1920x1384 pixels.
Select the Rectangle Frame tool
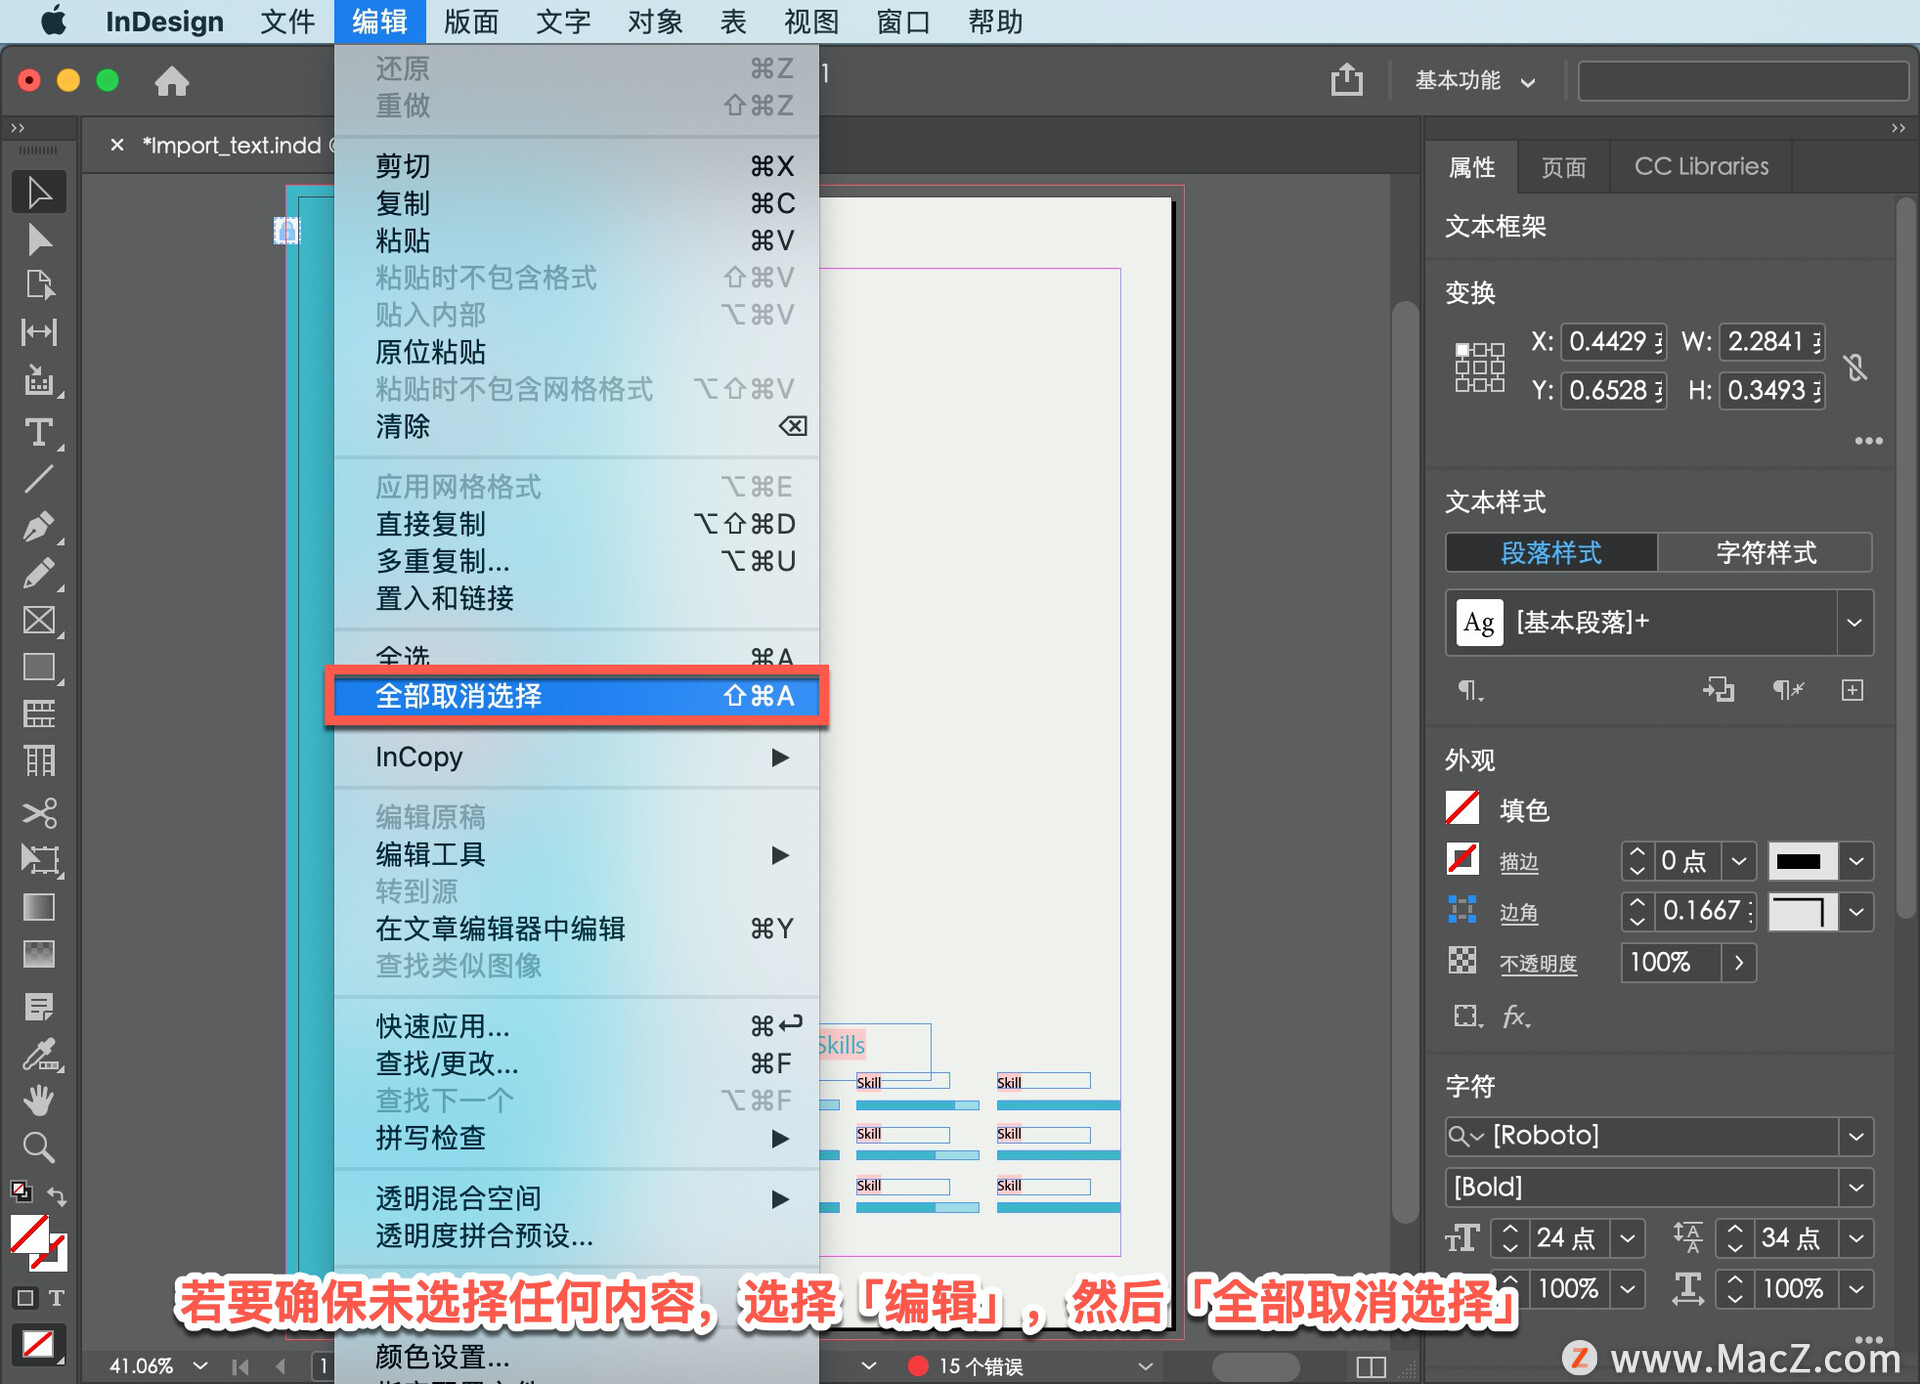pyautogui.click(x=39, y=620)
